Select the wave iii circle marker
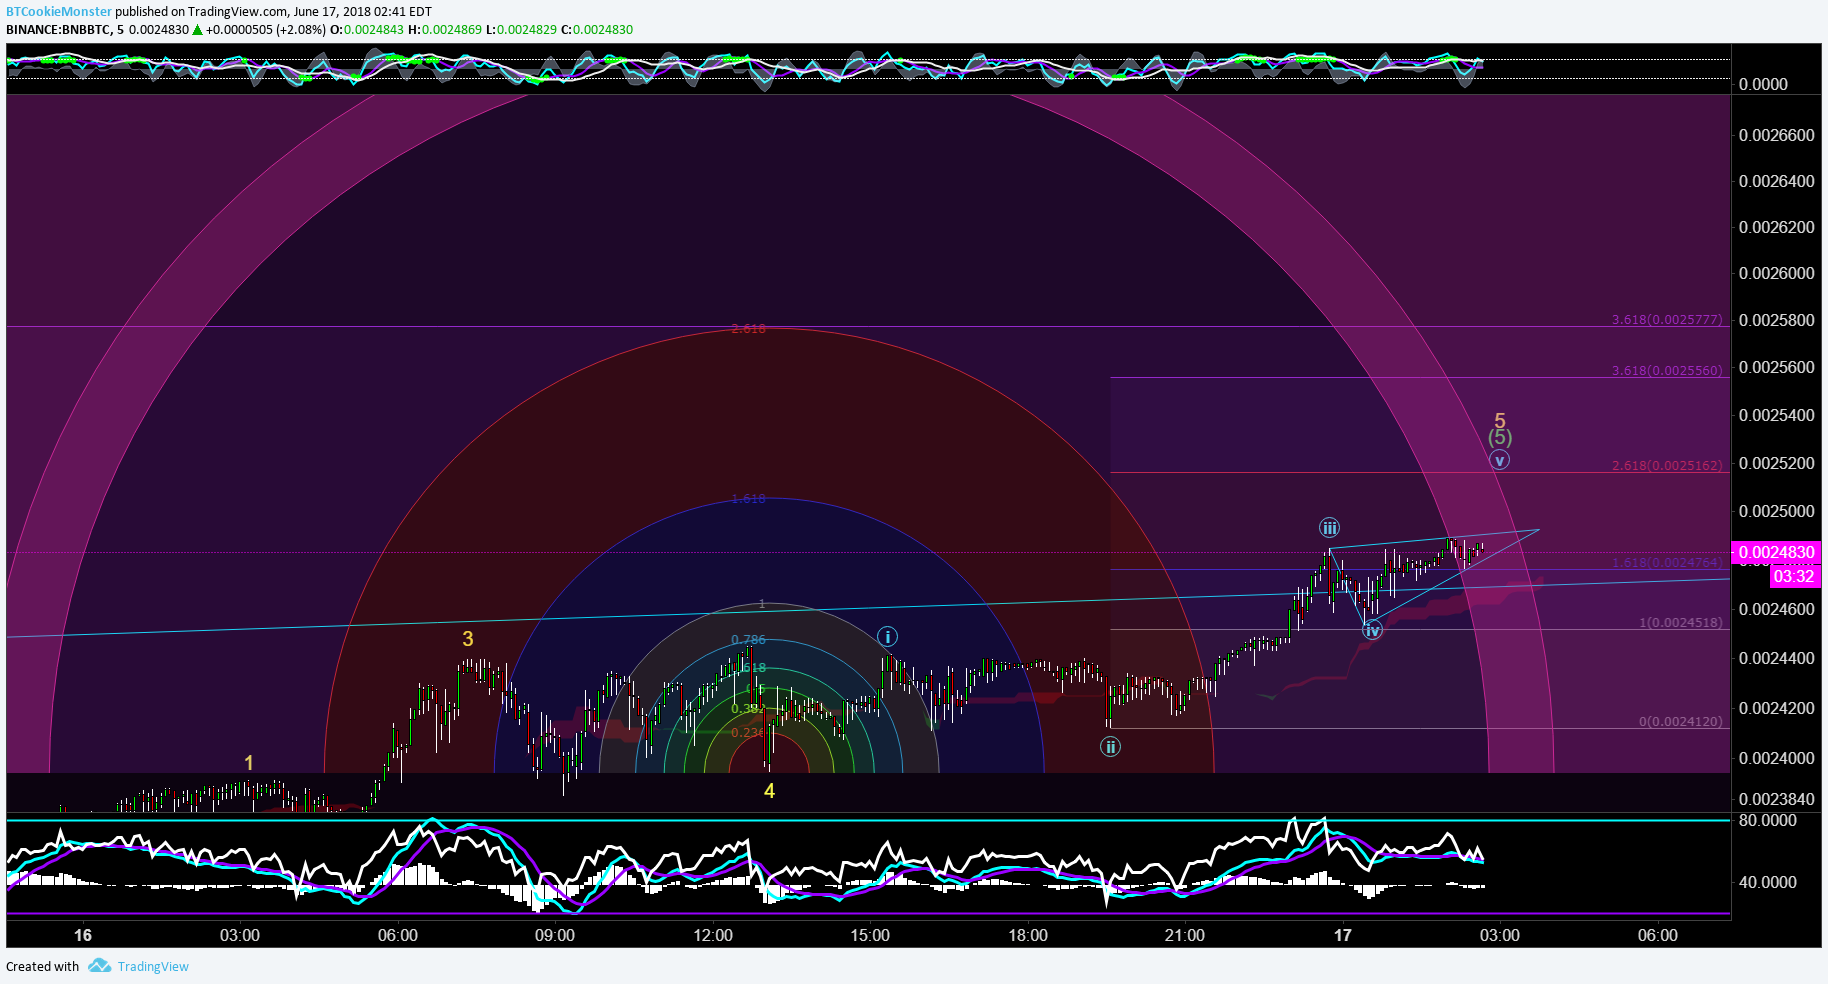The height and width of the screenshot is (984, 1828). click(1329, 528)
